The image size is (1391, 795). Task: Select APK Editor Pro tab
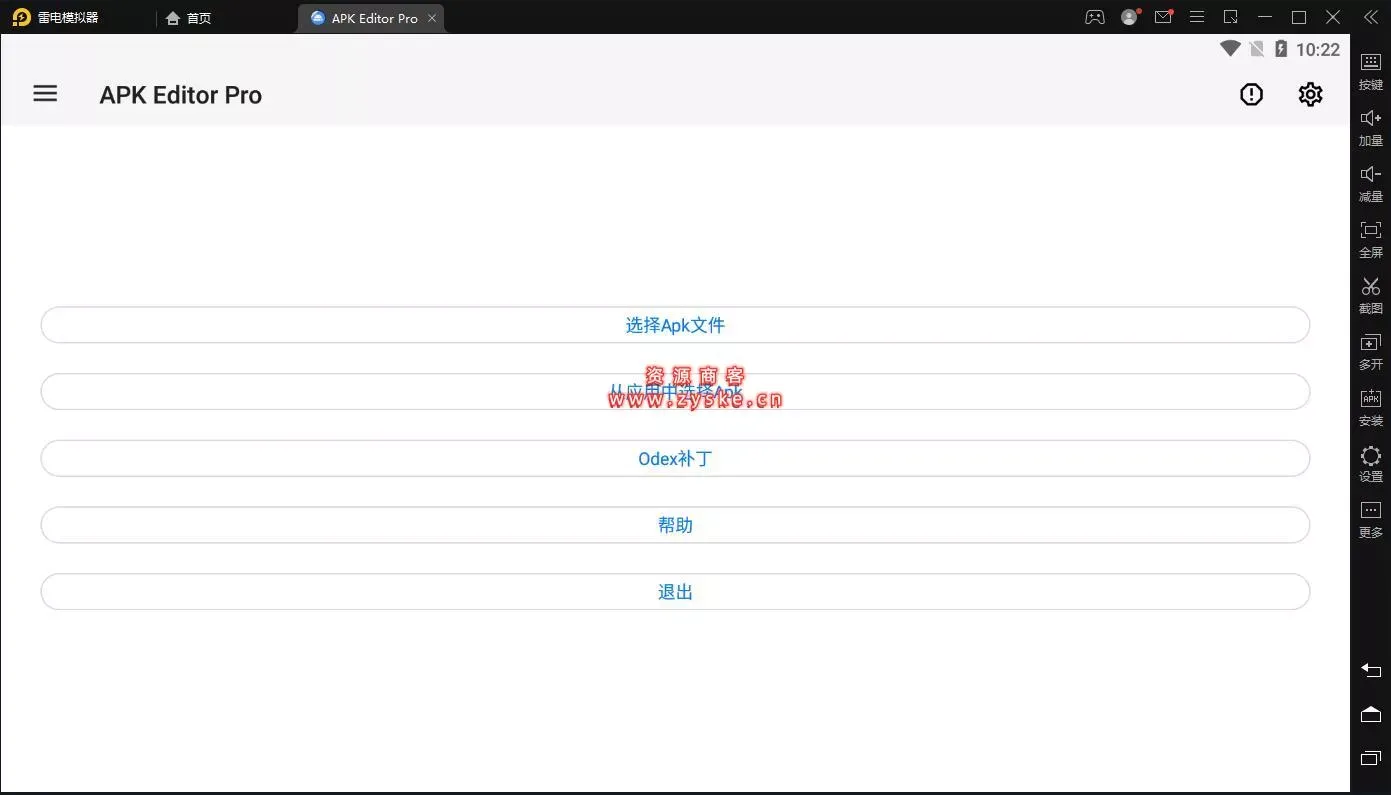click(371, 18)
